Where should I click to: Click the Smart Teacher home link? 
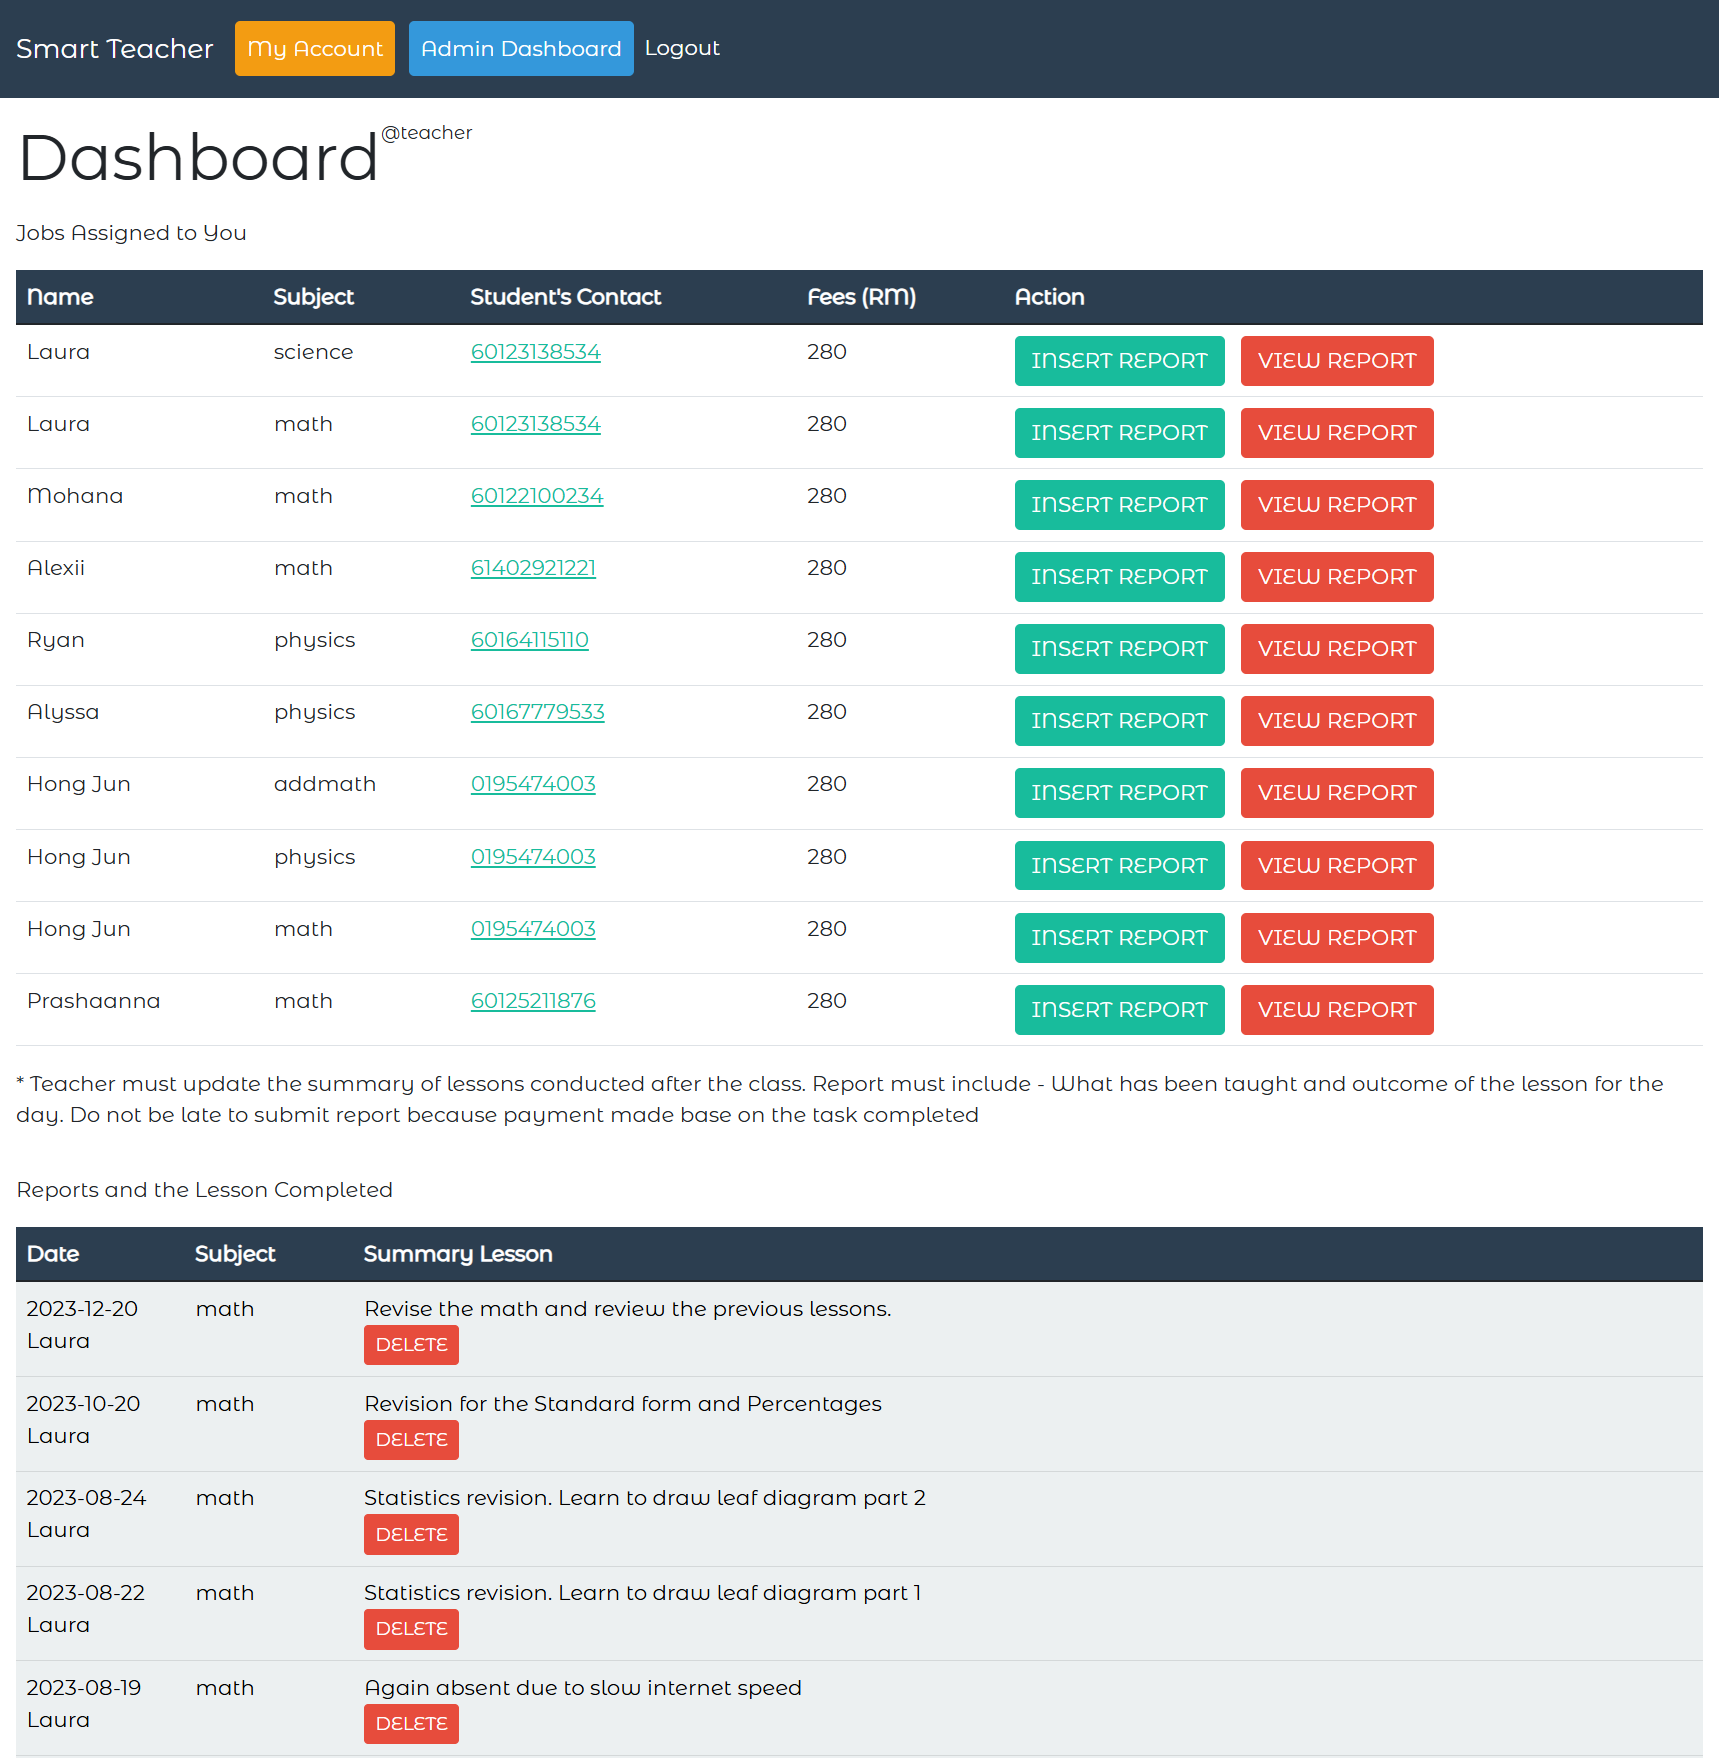114,48
